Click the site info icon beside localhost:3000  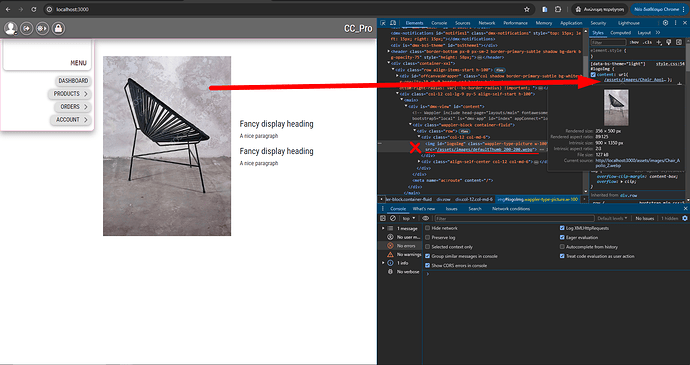click(x=50, y=9)
